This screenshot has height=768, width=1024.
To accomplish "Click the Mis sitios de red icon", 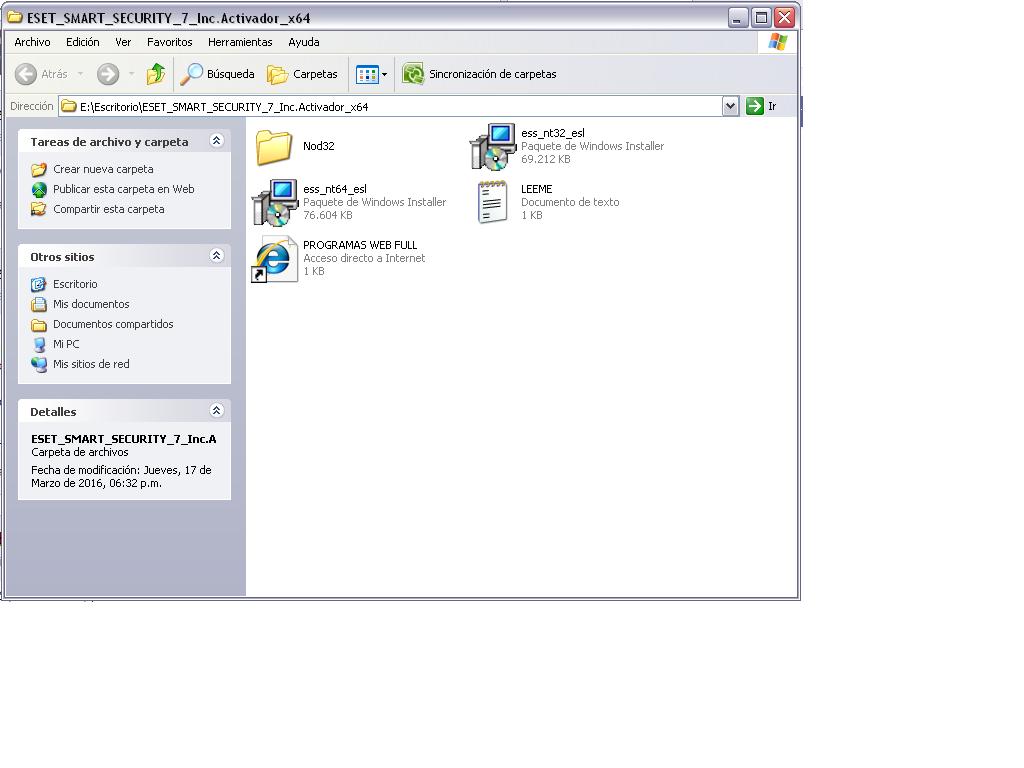I will click(x=39, y=364).
